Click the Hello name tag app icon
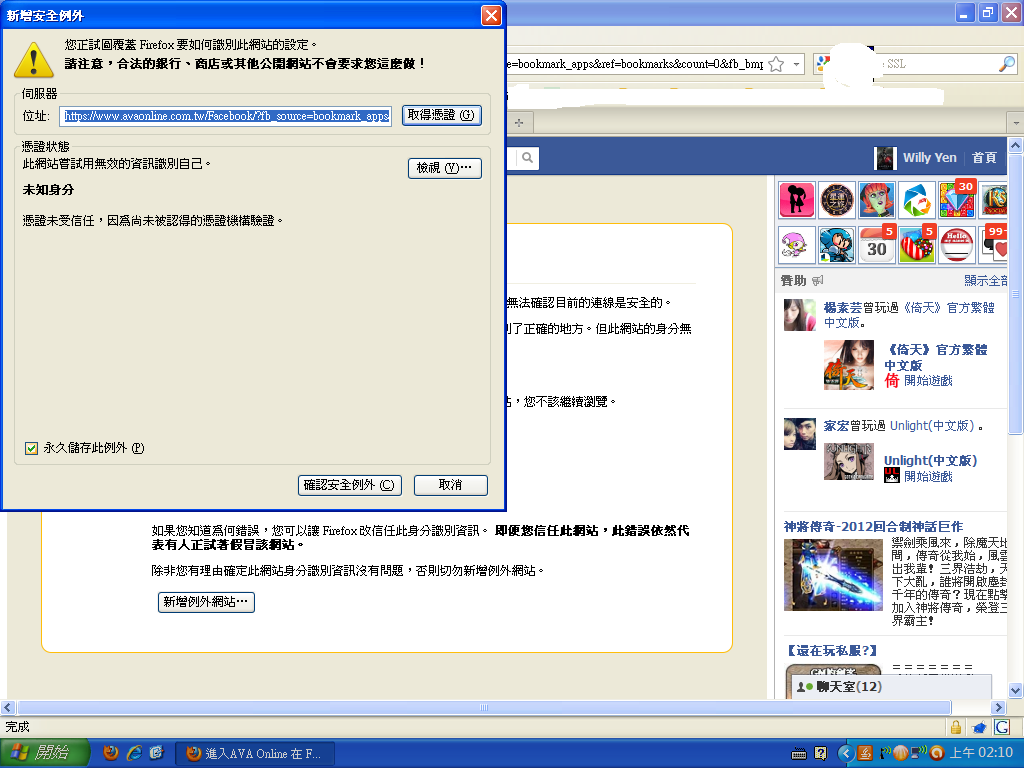 click(x=957, y=246)
